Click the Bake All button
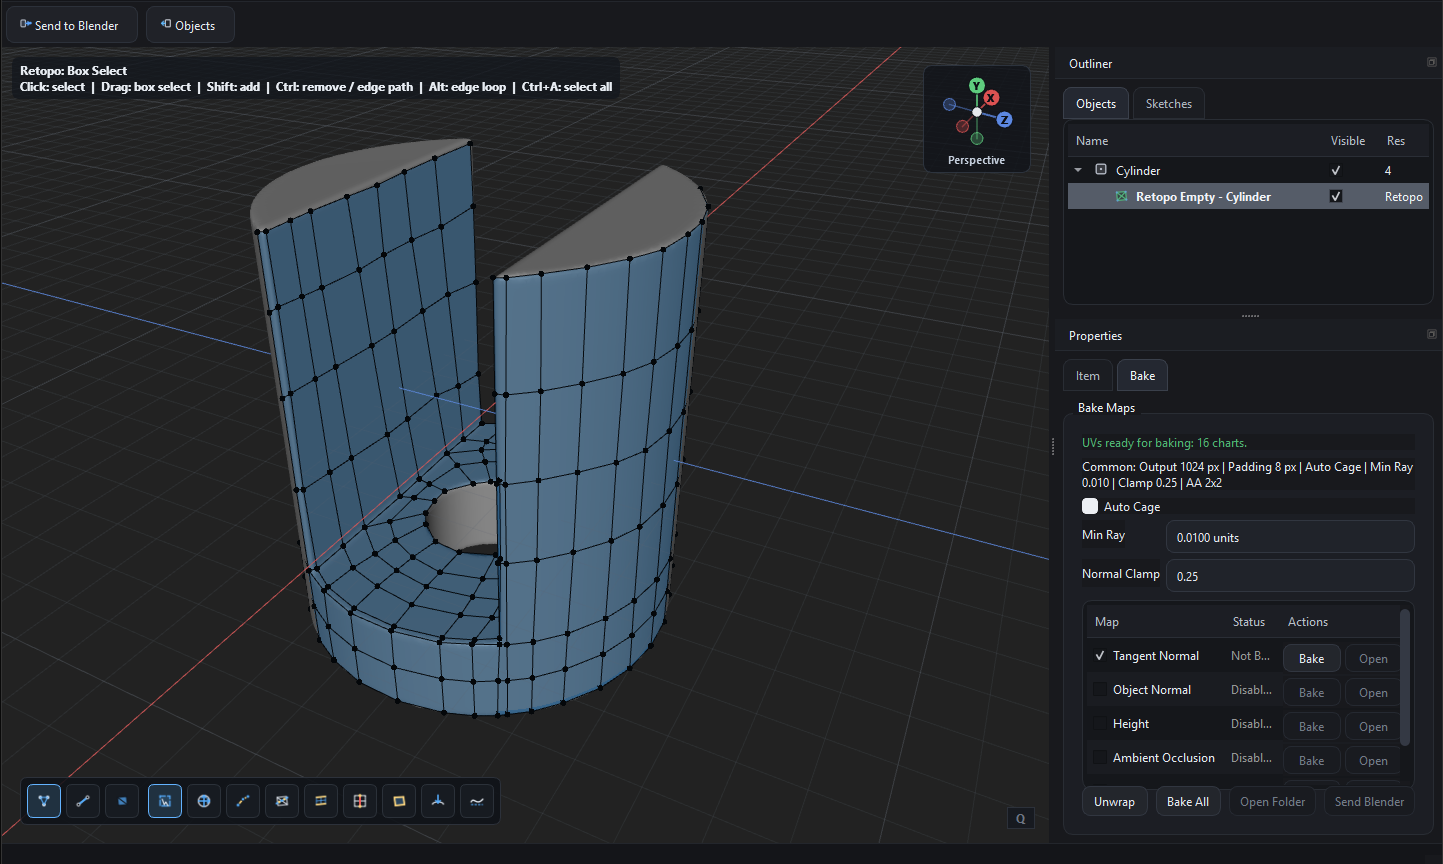1443x864 pixels. pyautogui.click(x=1188, y=802)
